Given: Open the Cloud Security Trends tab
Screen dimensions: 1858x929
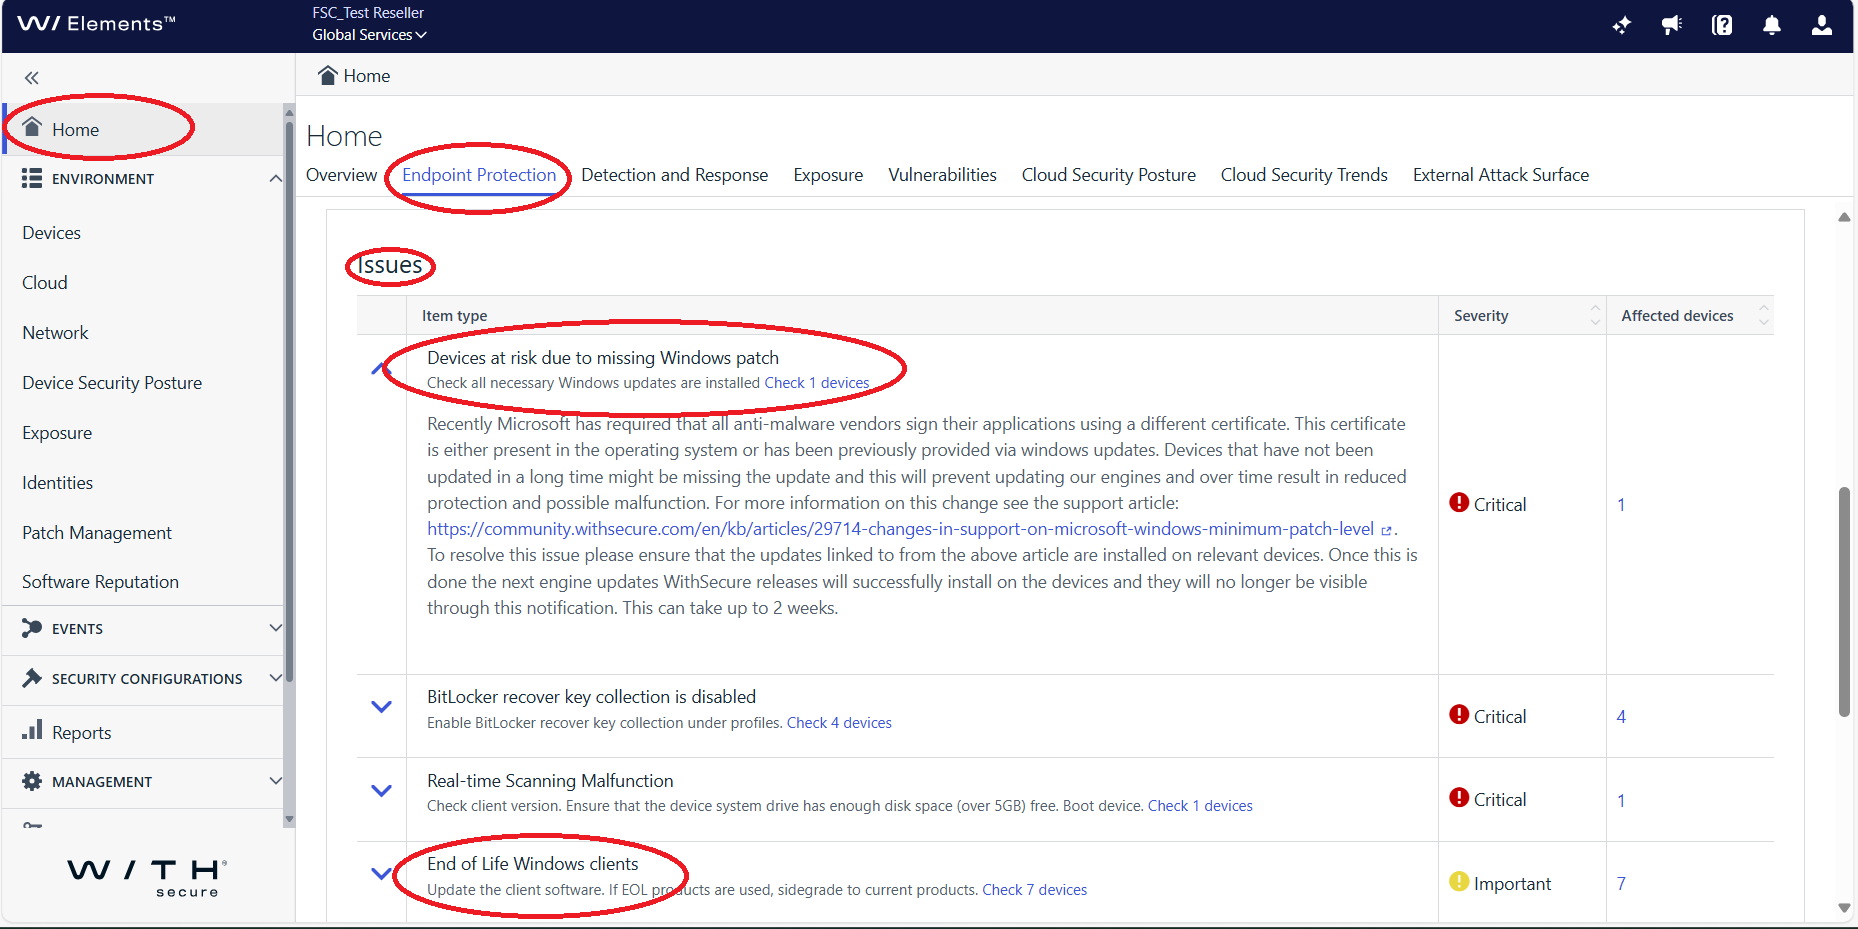Looking at the screenshot, I should coord(1304,175).
